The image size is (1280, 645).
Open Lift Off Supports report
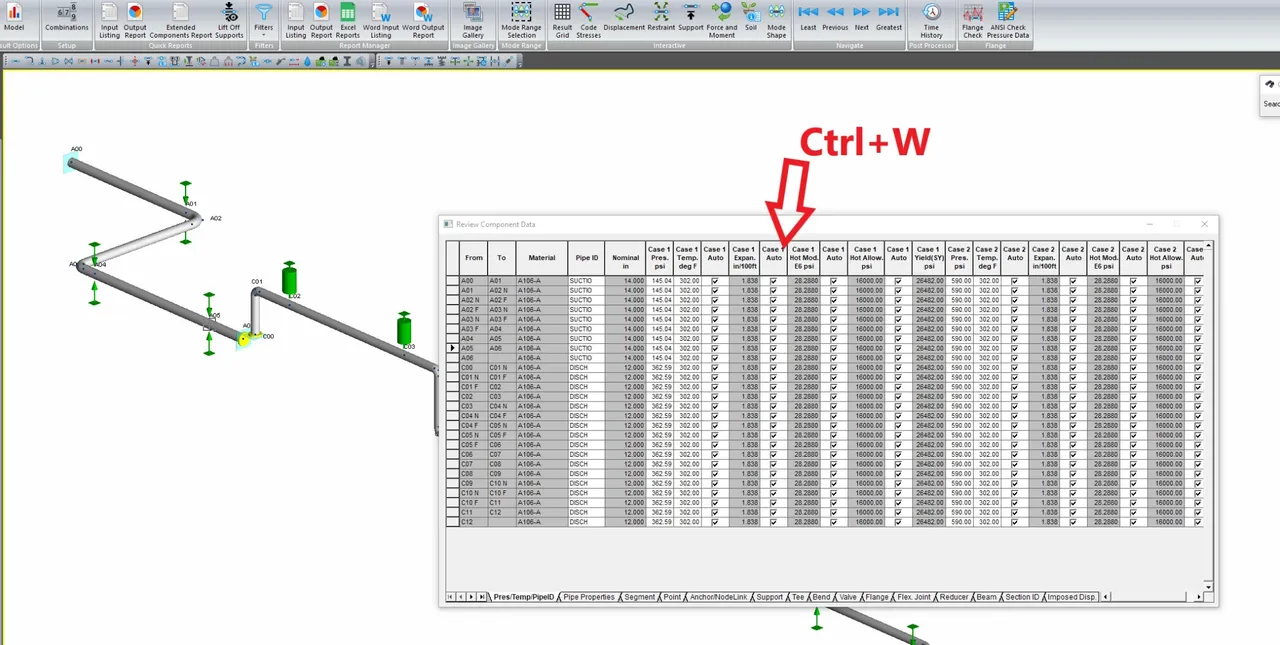[x=229, y=20]
